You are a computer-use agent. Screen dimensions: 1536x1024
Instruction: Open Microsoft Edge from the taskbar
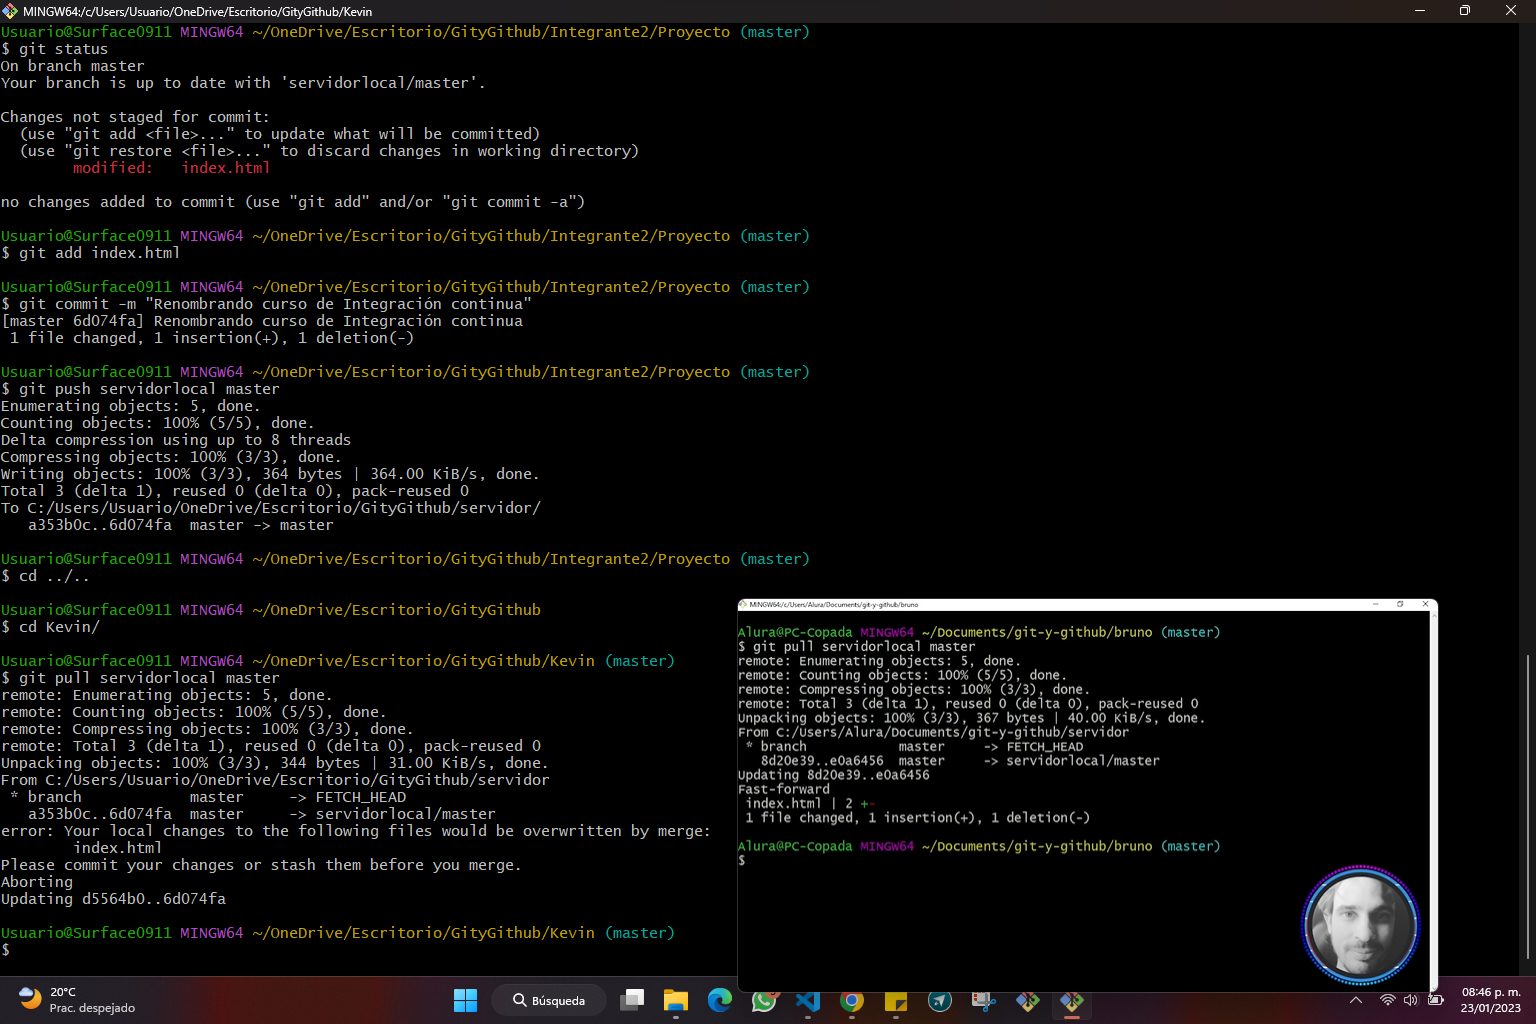[720, 1000]
